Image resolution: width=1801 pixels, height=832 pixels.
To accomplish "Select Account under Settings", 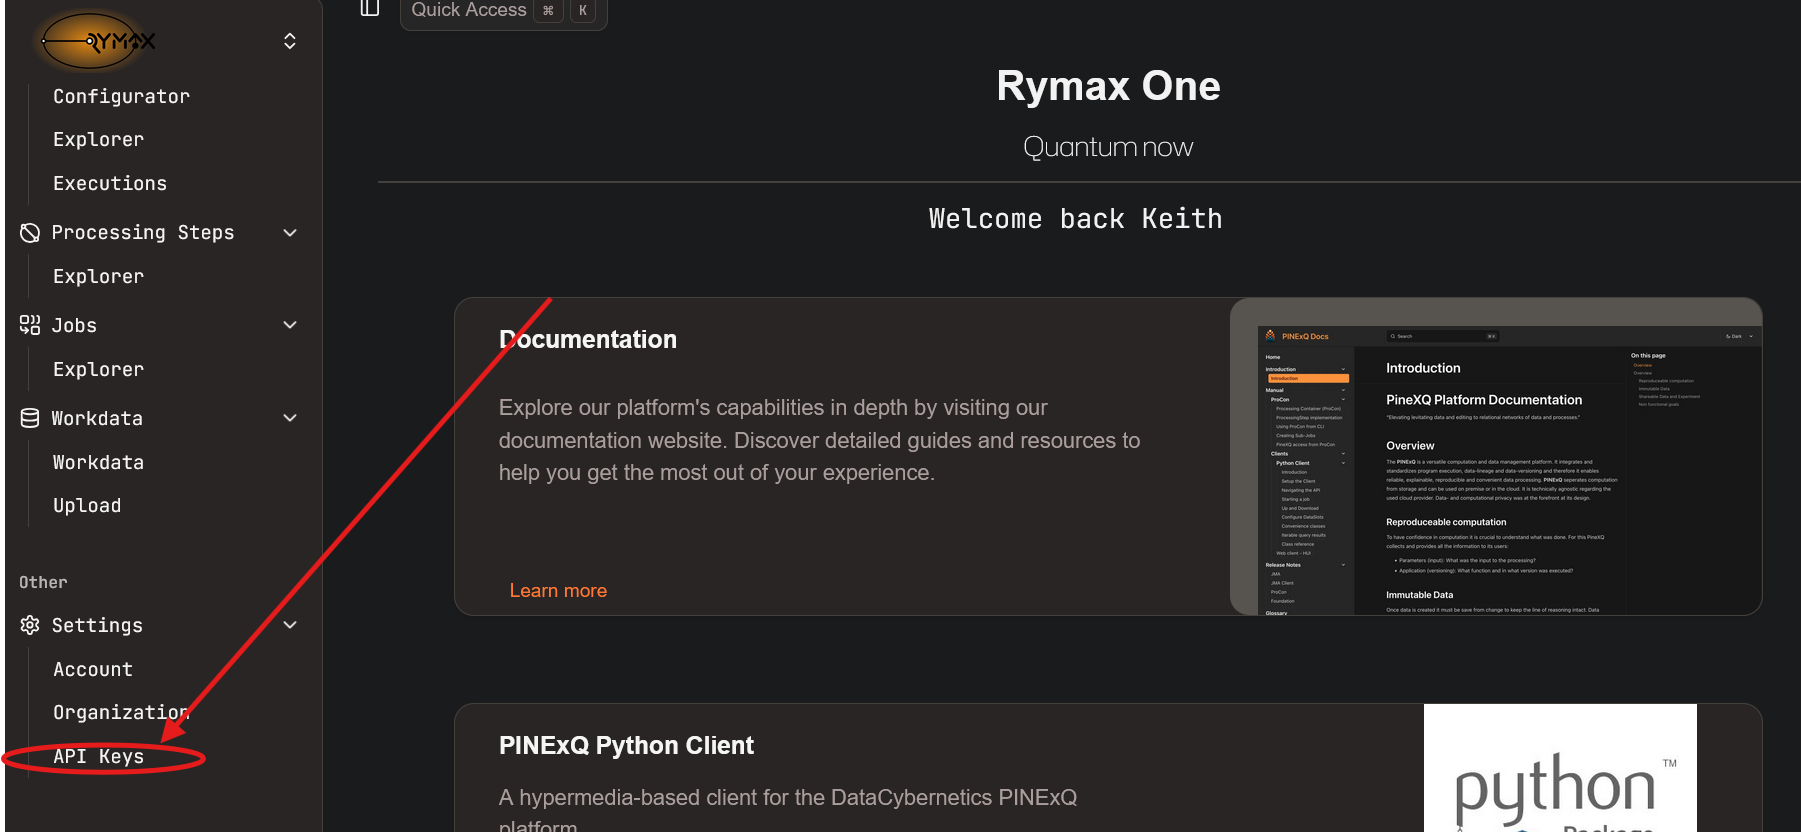I will click(x=93, y=670).
